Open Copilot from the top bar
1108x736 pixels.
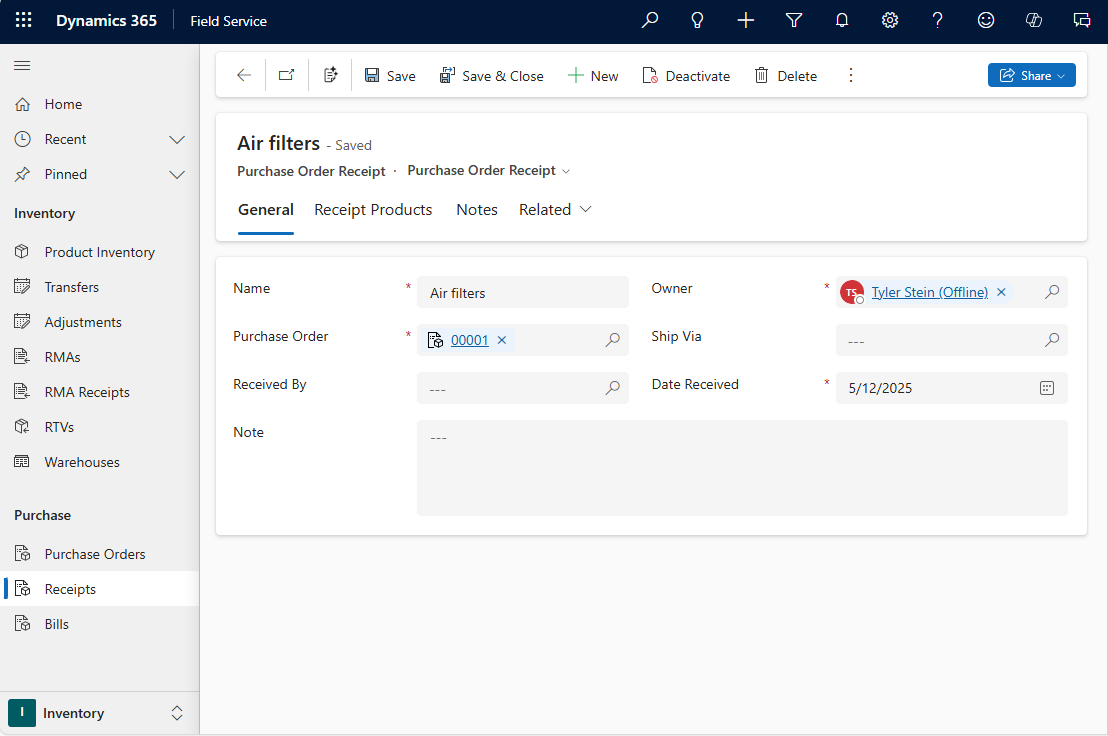pos(1033,20)
